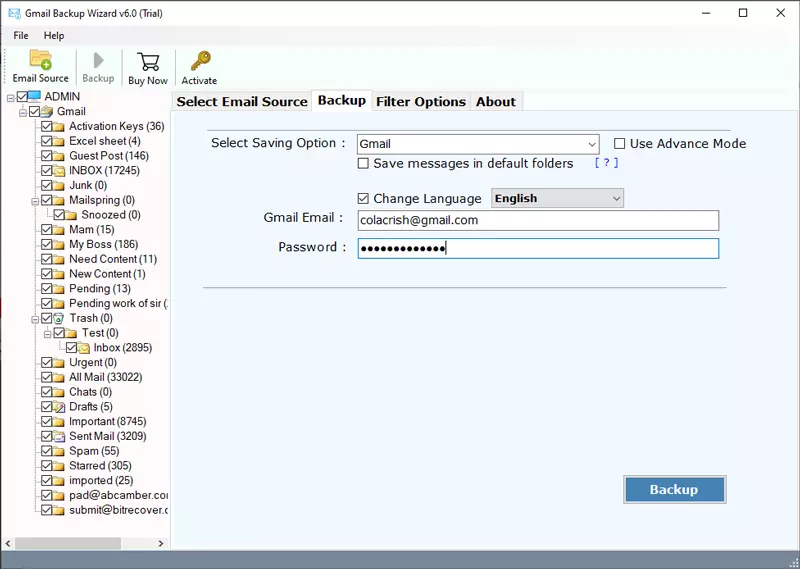Click the ADMIN computer icon
The height and width of the screenshot is (569, 800).
tap(34, 96)
